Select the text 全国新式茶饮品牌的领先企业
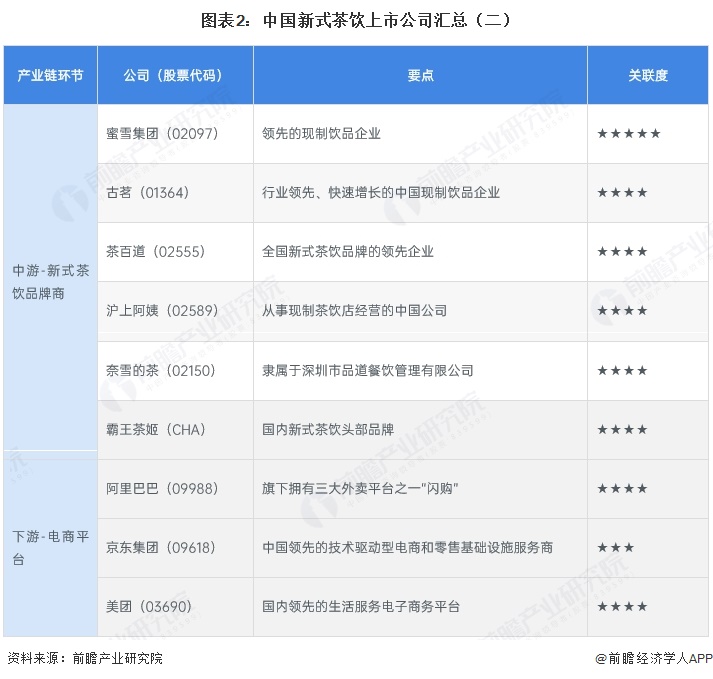 348,251
